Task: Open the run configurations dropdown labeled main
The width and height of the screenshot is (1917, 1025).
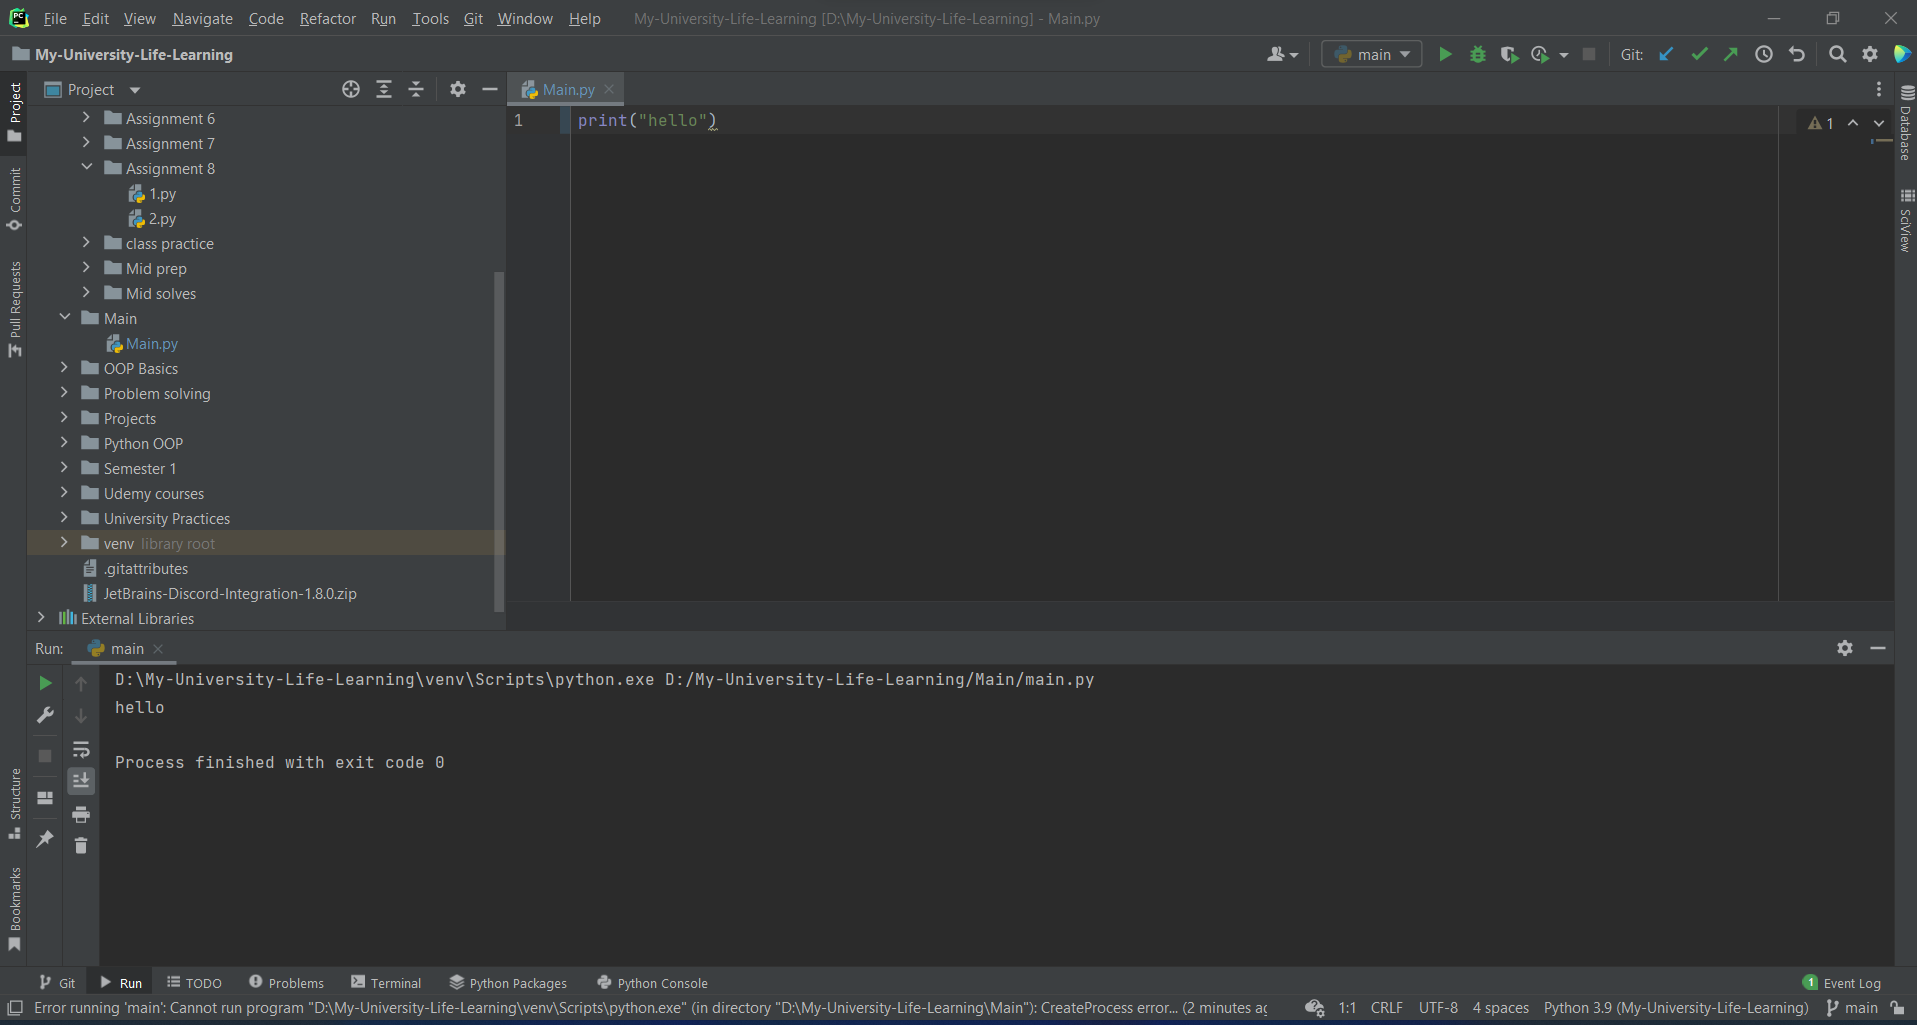Action: [x=1371, y=54]
